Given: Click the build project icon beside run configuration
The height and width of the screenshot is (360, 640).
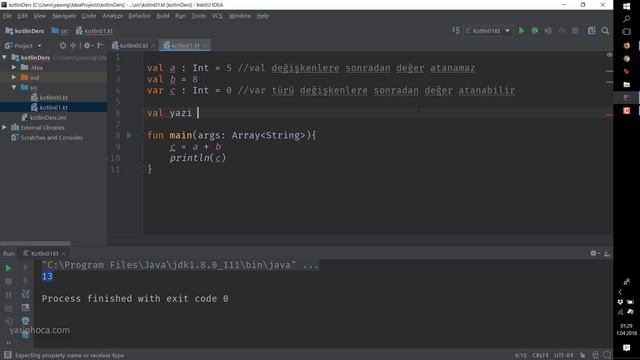Looking at the screenshot, I should tap(456, 31).
